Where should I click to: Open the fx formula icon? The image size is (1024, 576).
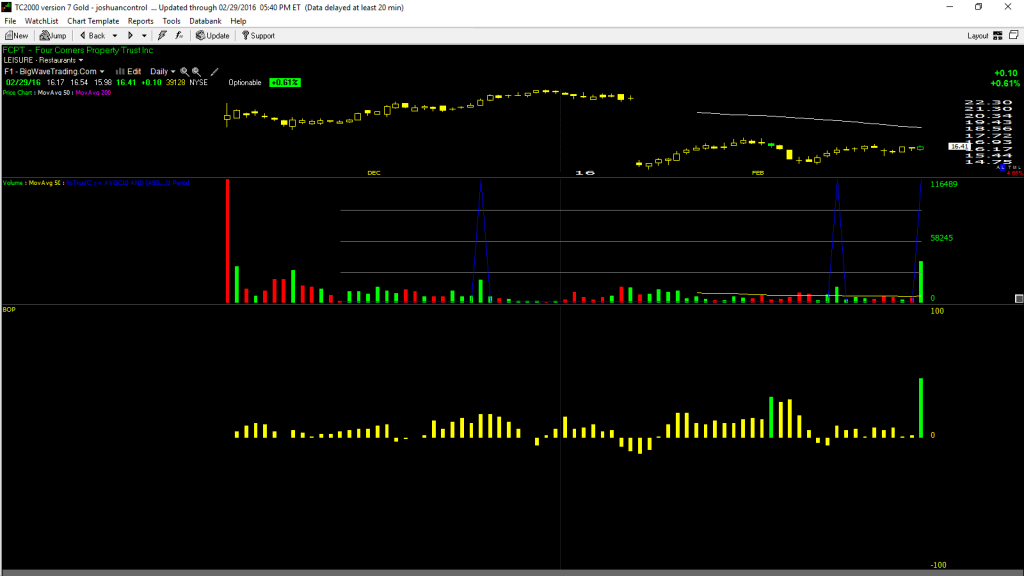coord(179,35)
